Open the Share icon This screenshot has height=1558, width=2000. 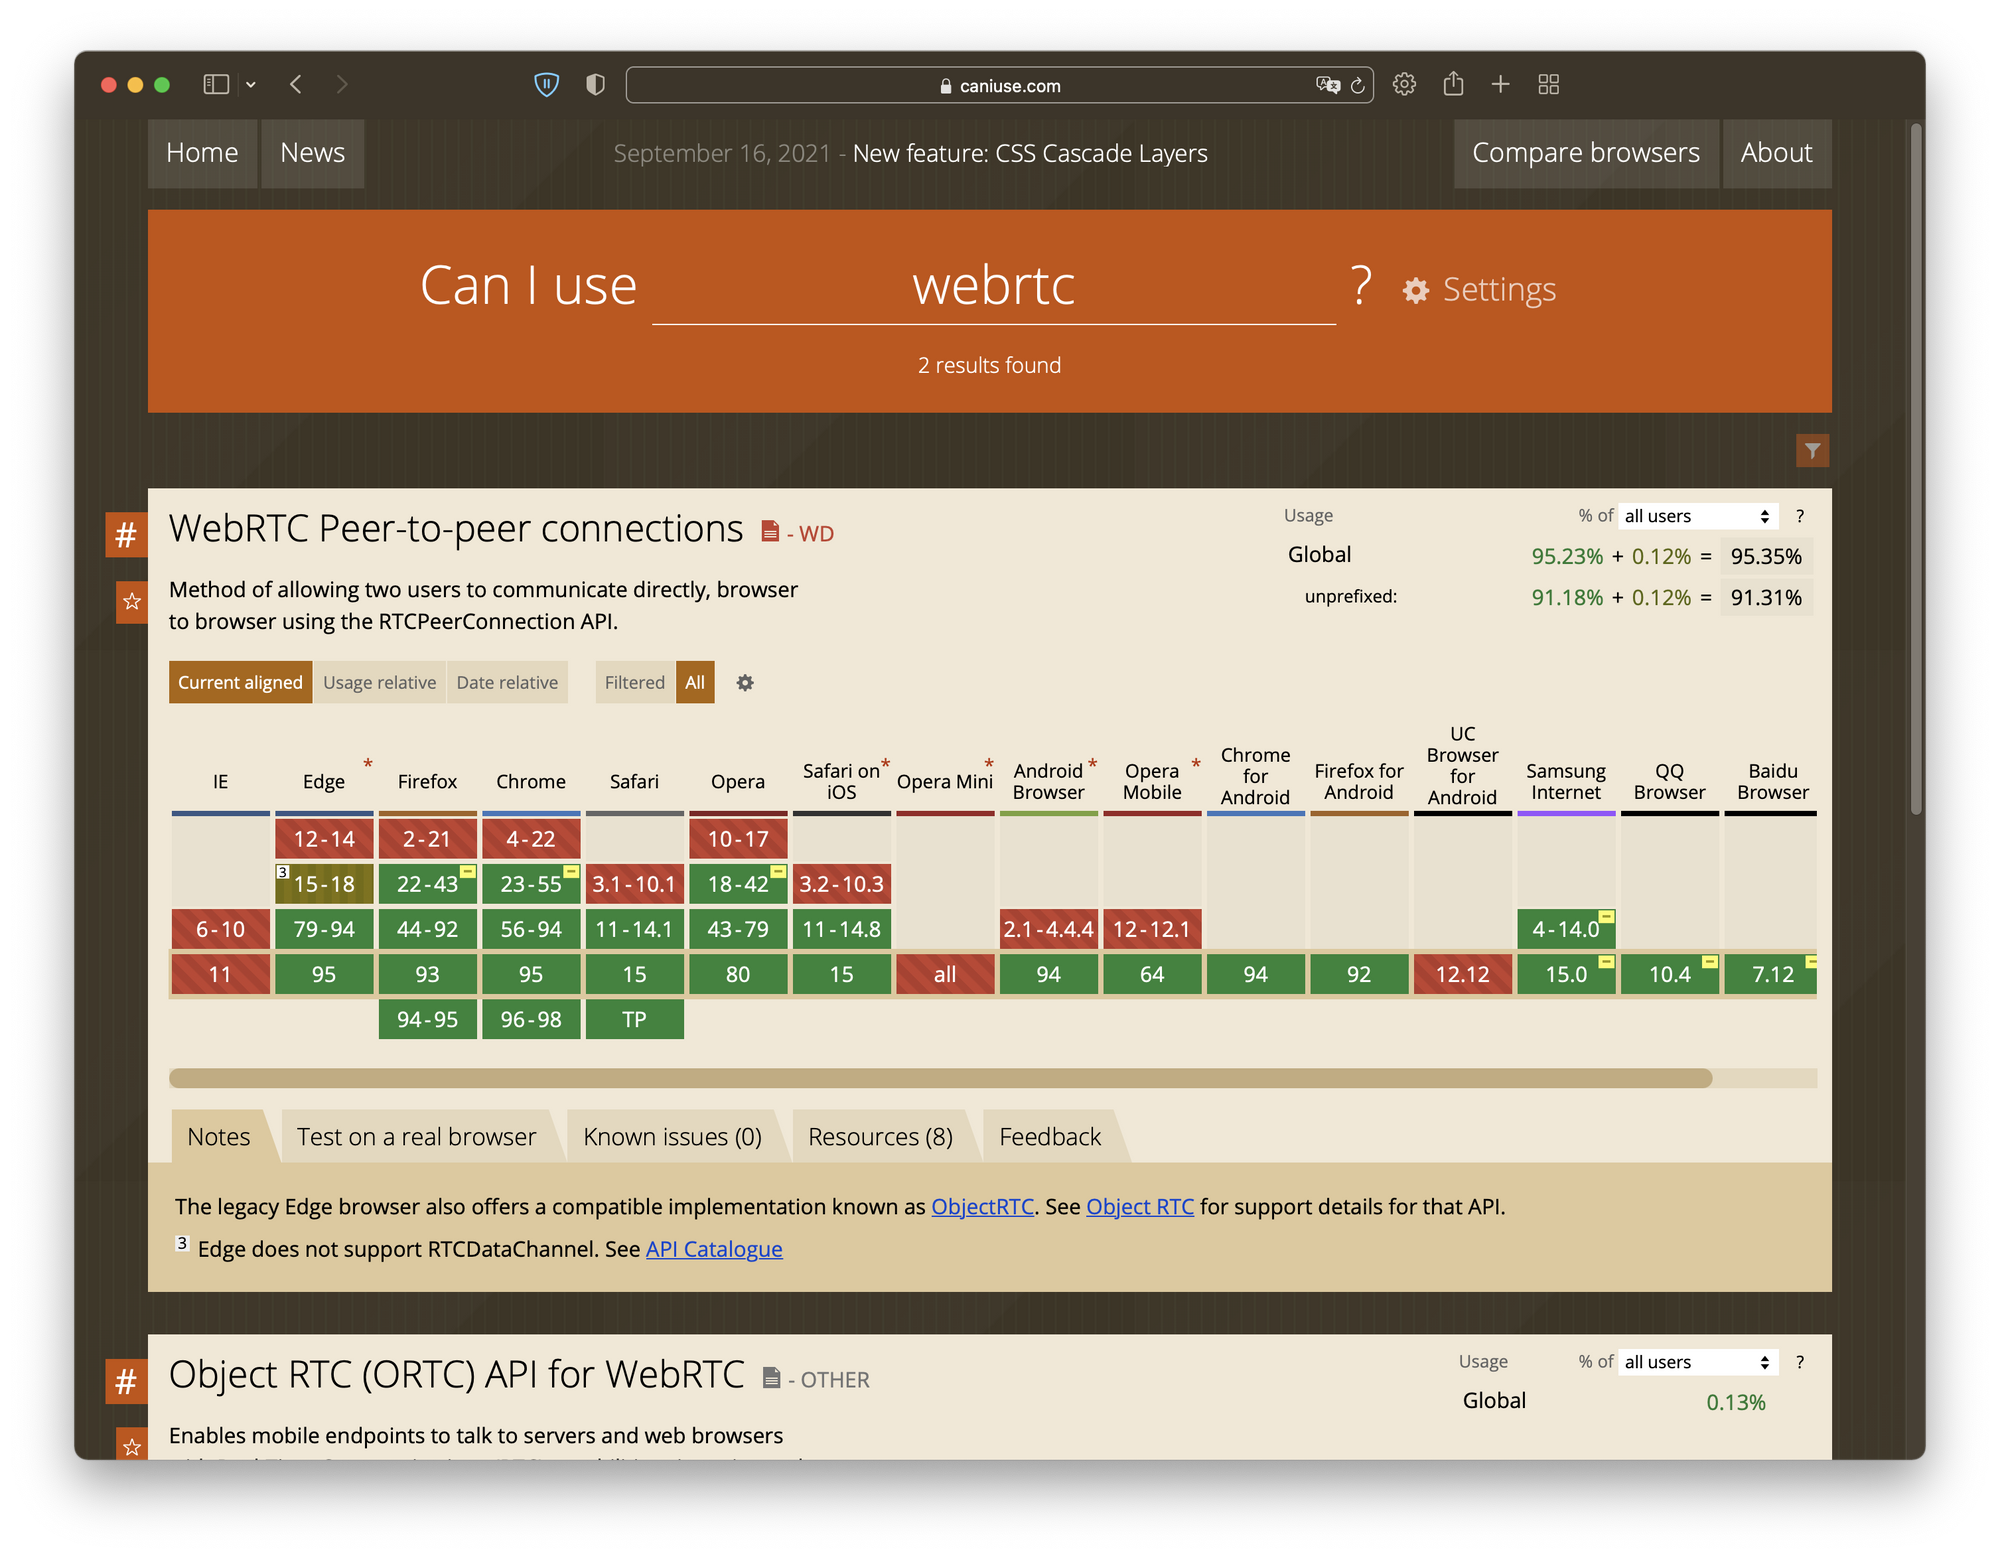1453,84
